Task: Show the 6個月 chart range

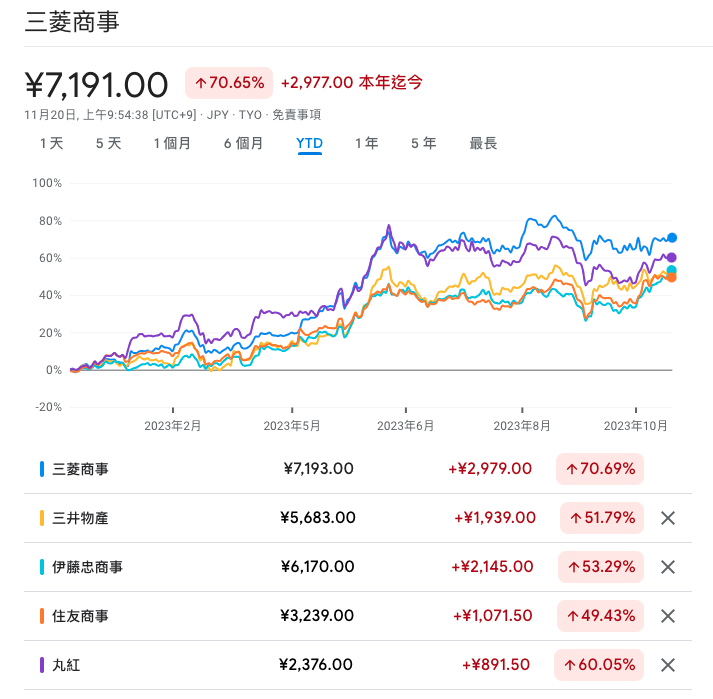Action: click(x=243, y=143)
